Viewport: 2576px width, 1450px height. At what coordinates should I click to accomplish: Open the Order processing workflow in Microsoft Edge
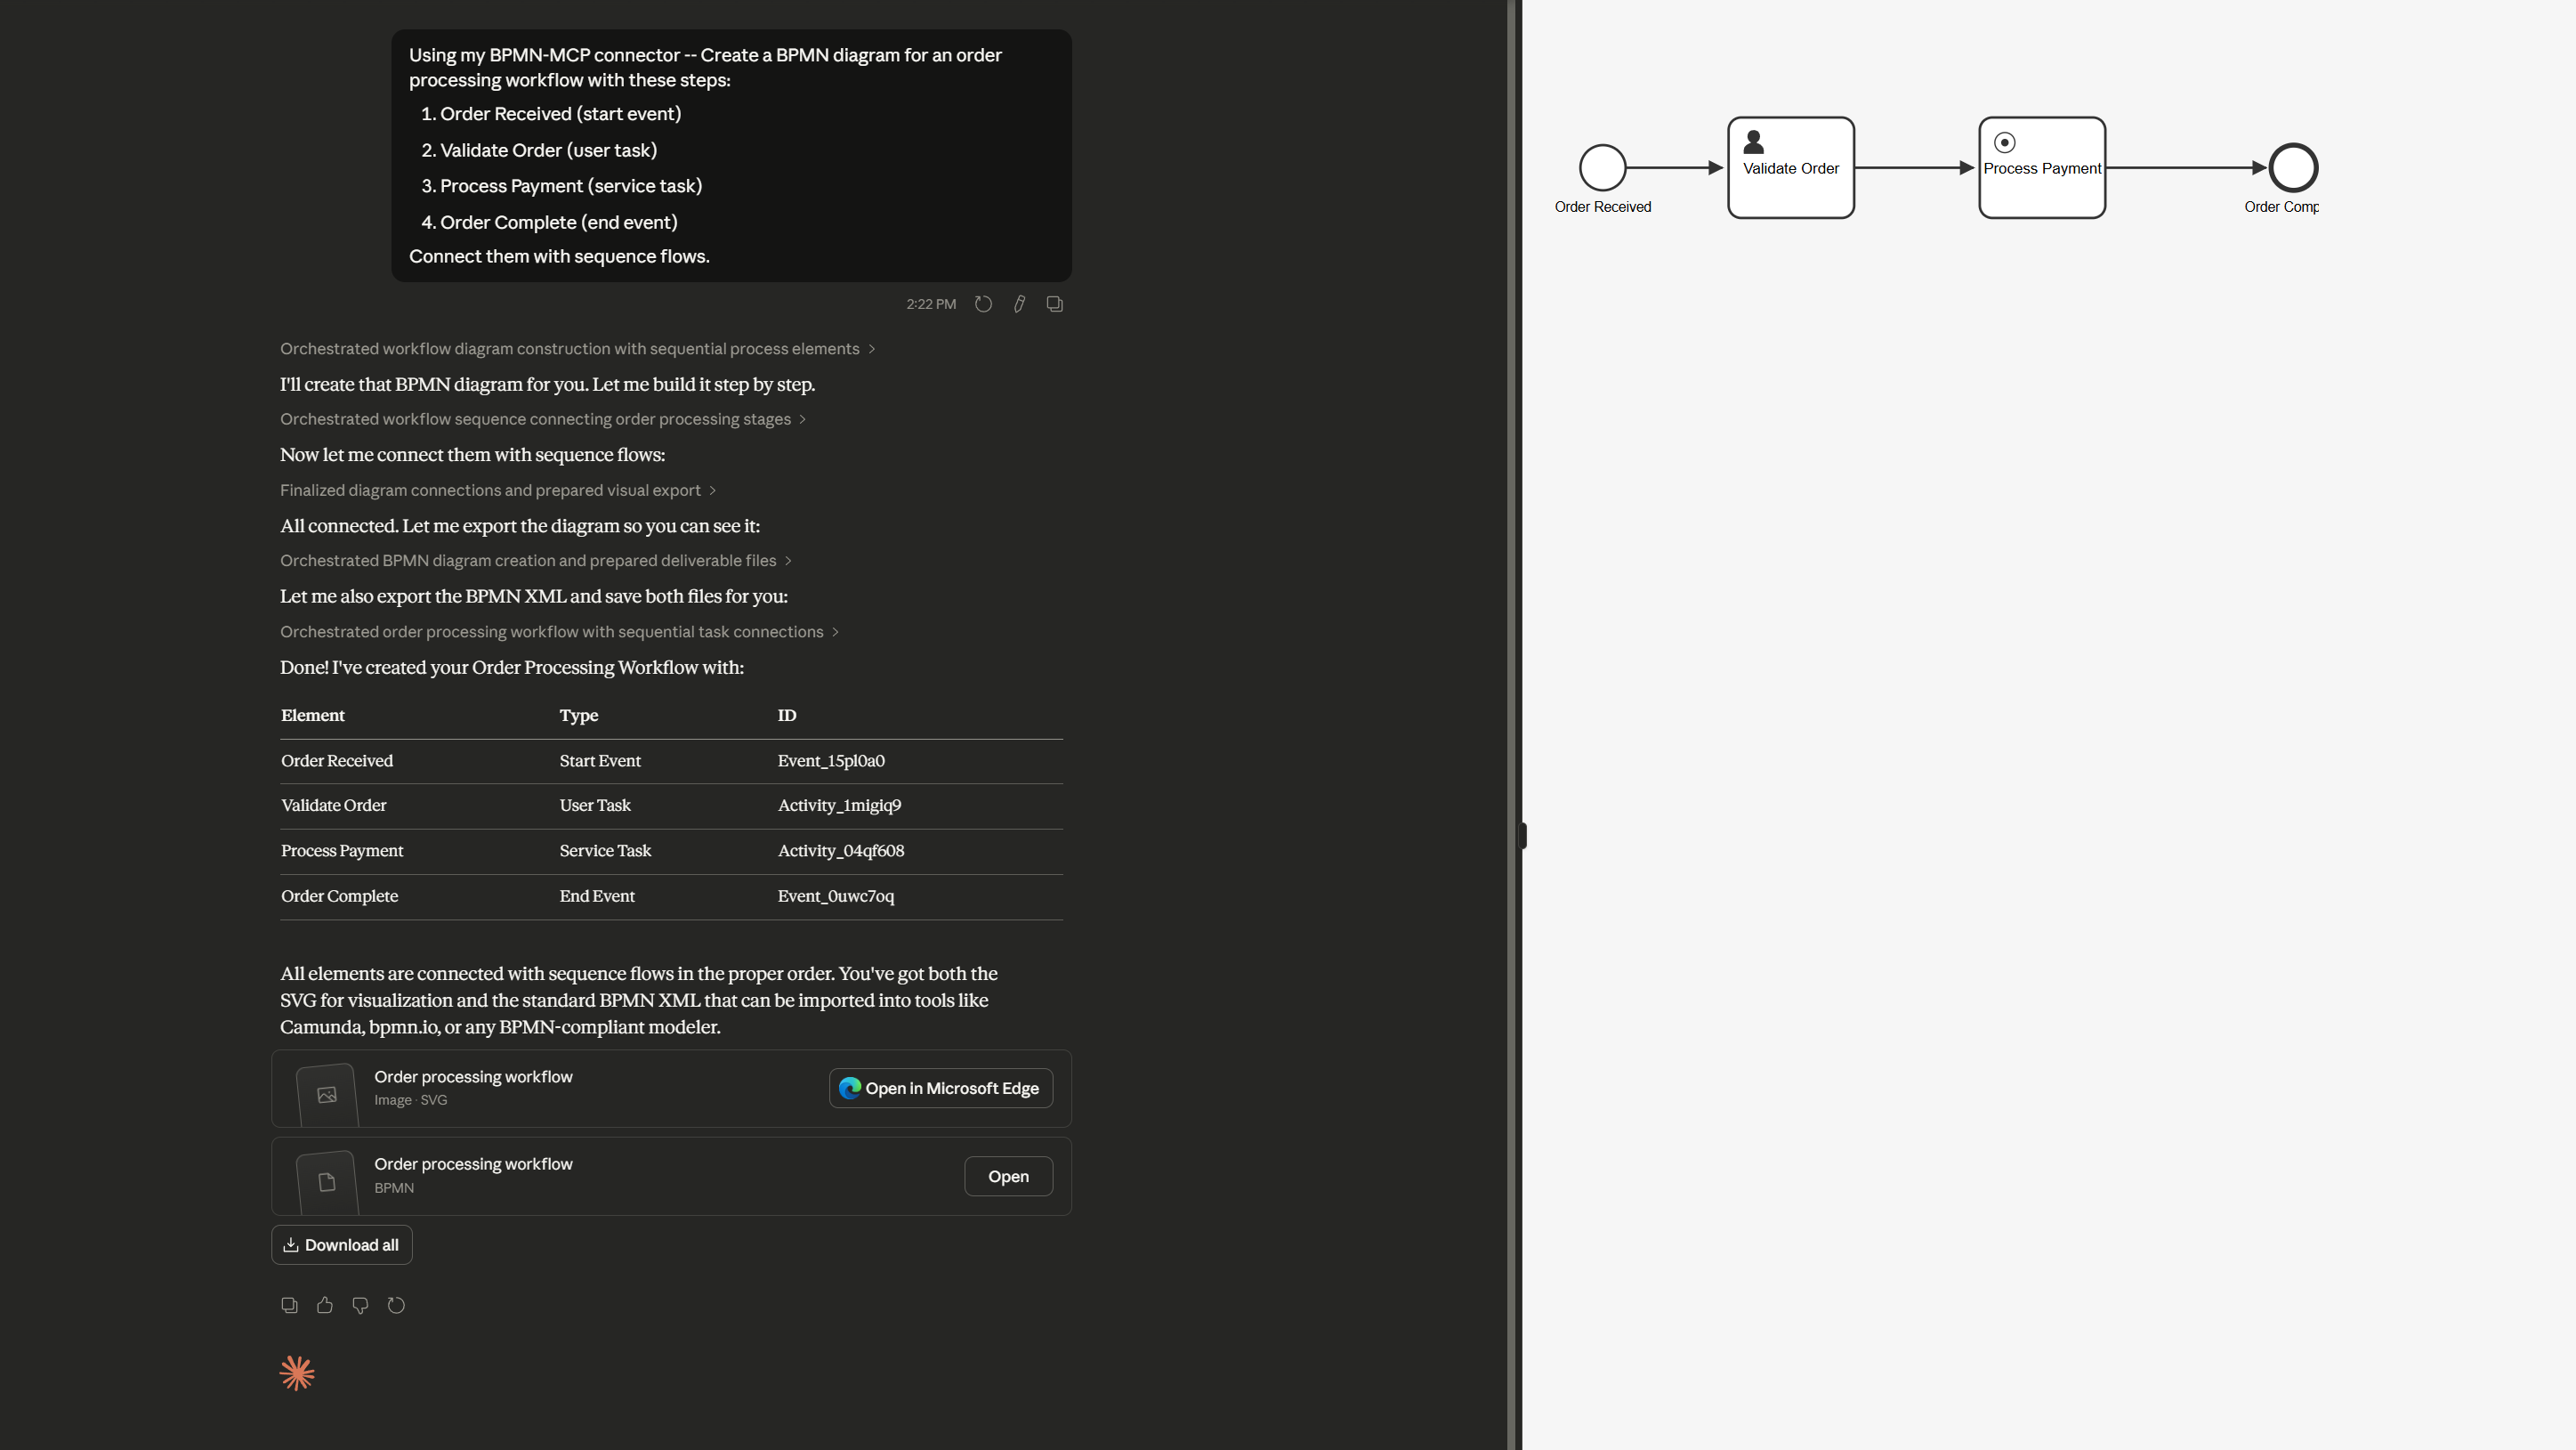939,1088
